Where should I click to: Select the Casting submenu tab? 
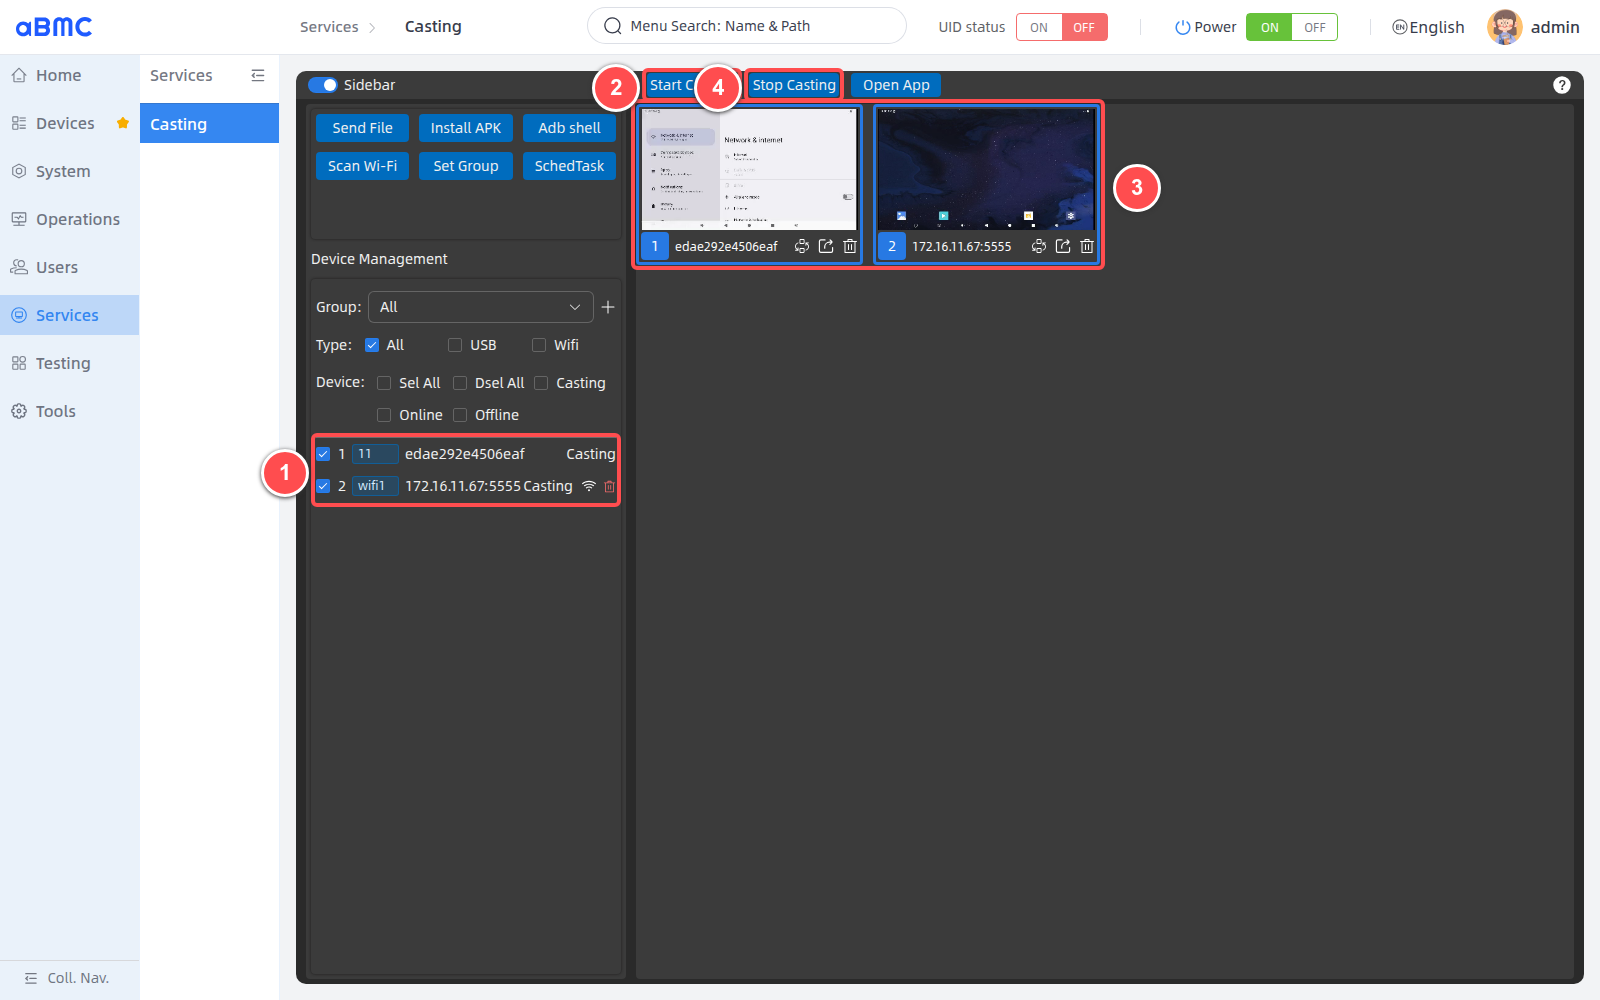pos(209,124)
